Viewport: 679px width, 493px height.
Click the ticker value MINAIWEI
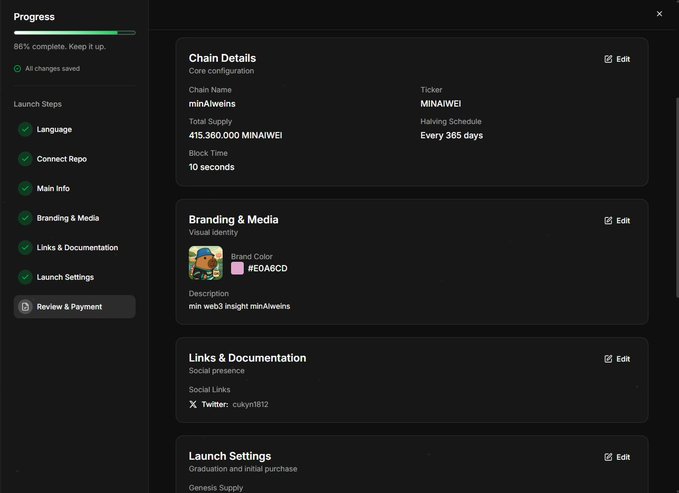pyautogui.click(x=440, y=104)
